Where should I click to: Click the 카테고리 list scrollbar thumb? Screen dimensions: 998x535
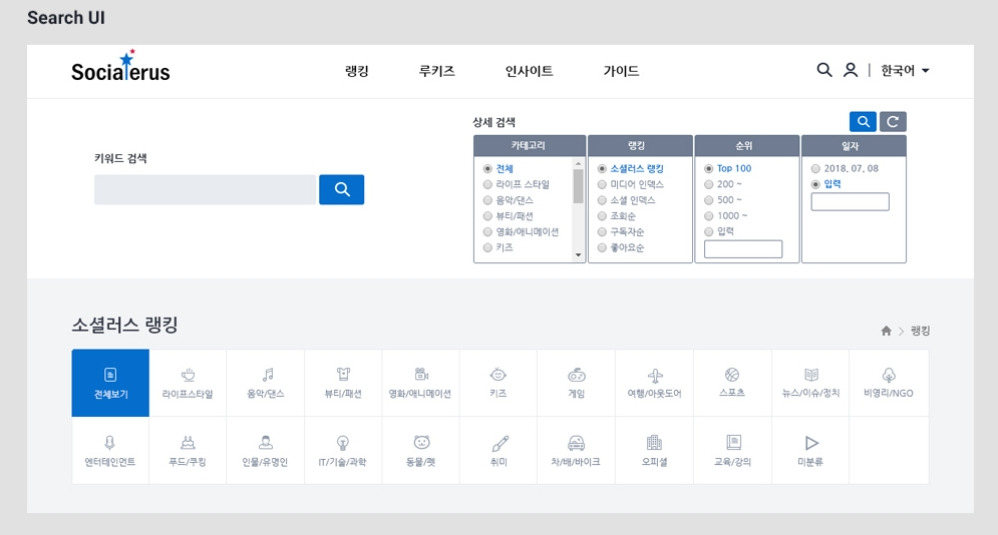point(578,186)
